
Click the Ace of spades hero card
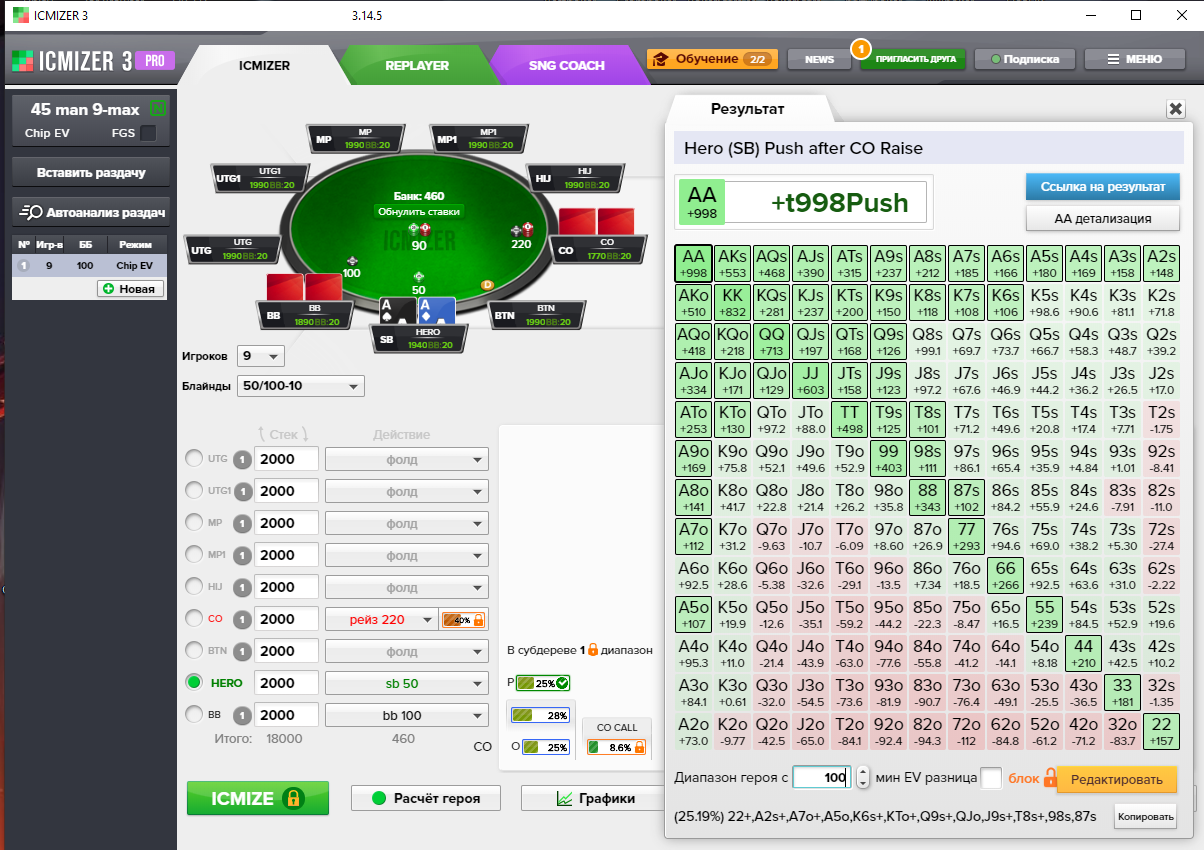point(398,311)
